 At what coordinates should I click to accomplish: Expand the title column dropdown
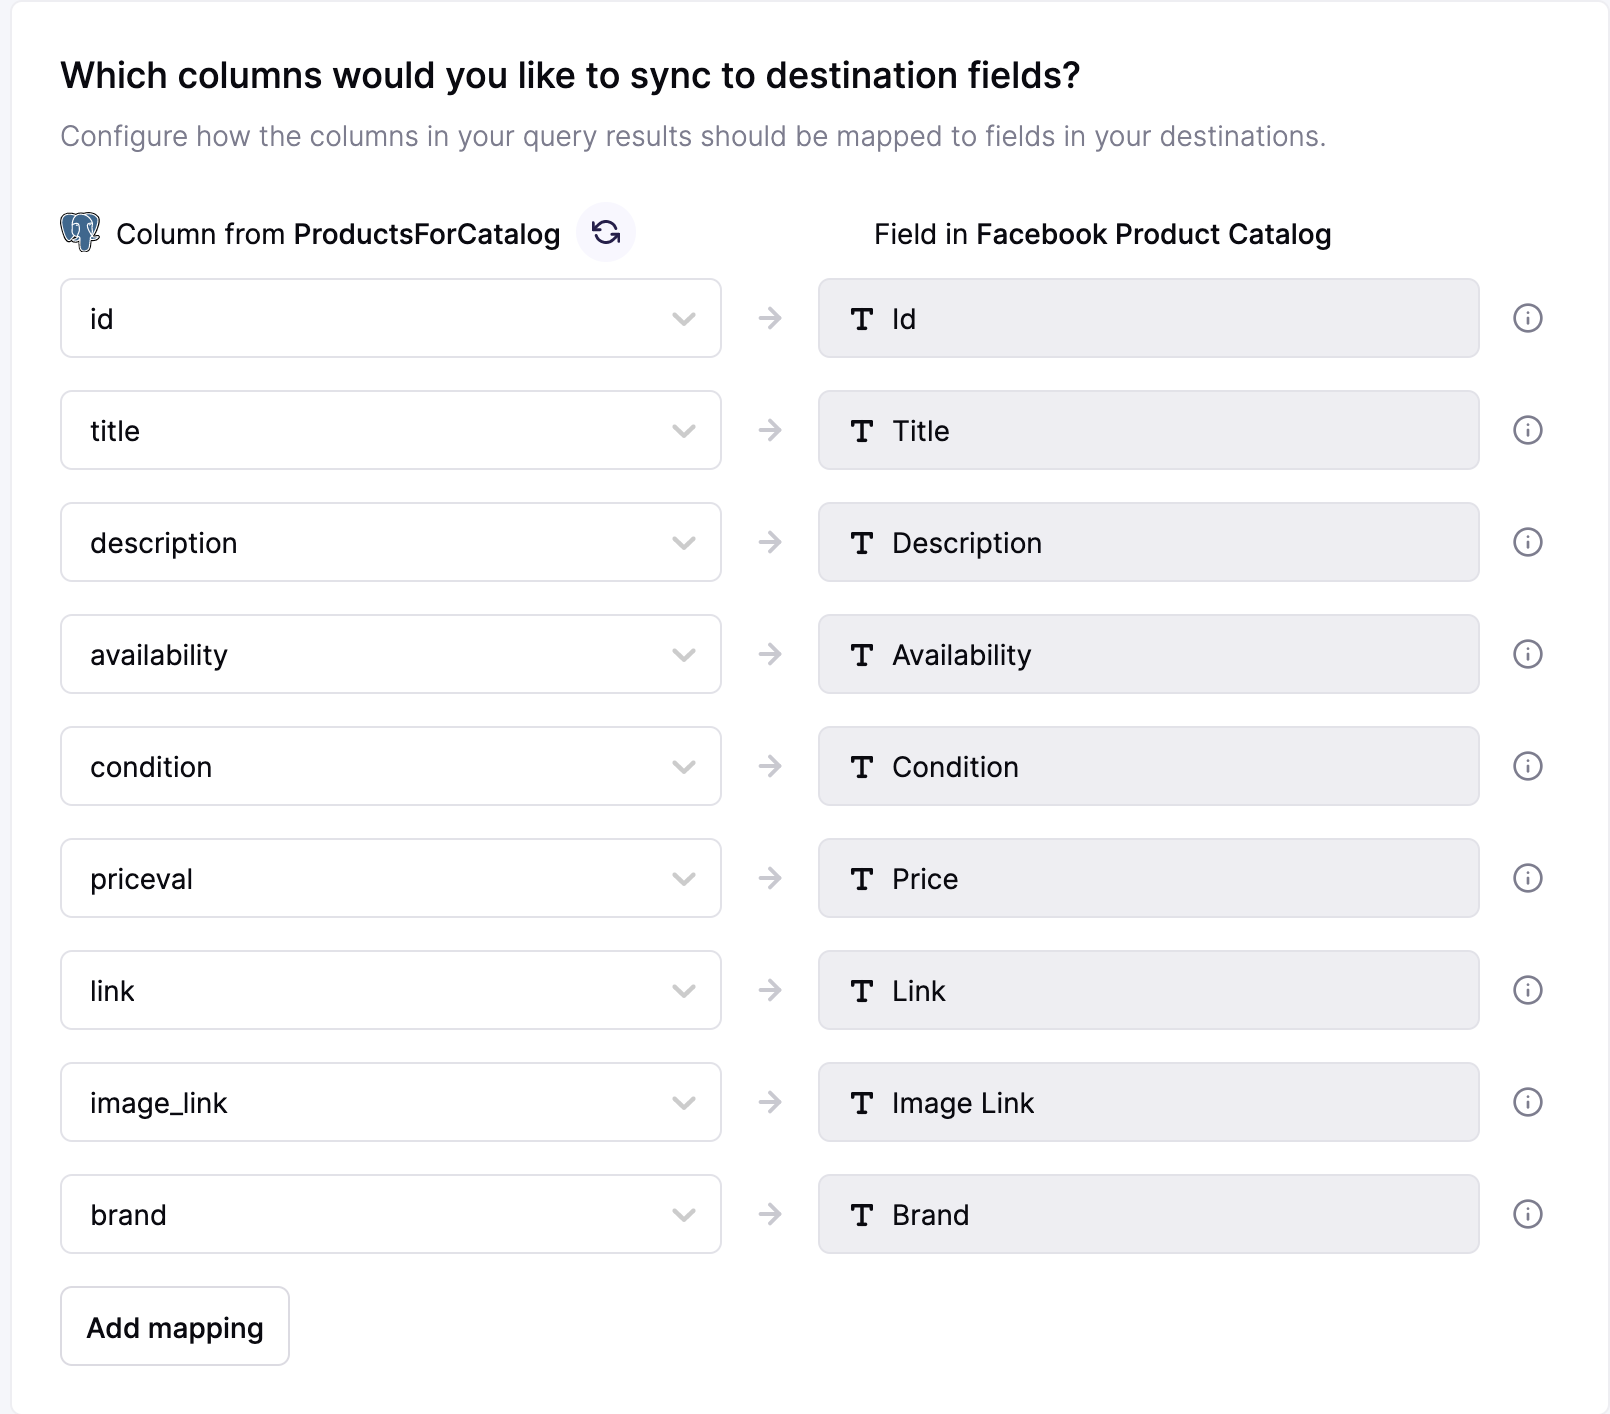(390, 430)
